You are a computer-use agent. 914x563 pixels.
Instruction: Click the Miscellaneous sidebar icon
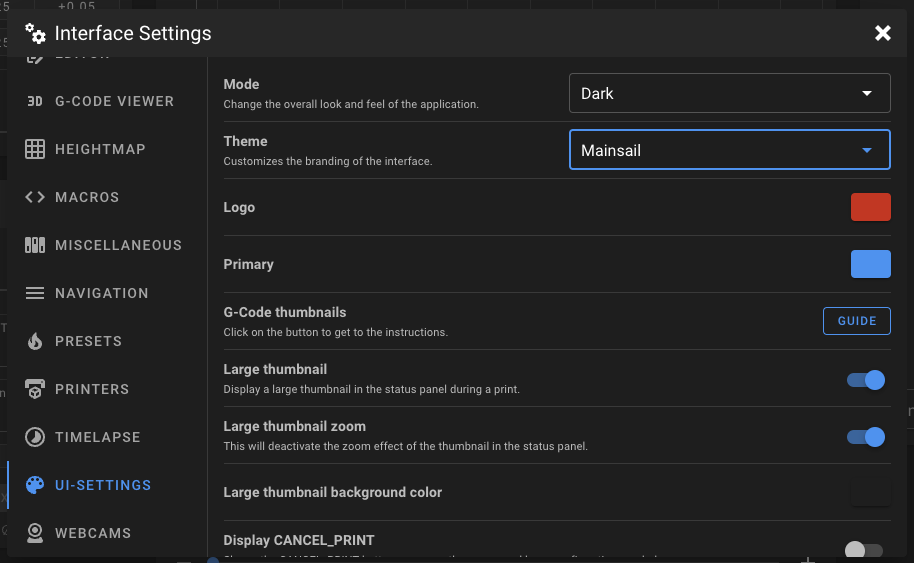35,245
